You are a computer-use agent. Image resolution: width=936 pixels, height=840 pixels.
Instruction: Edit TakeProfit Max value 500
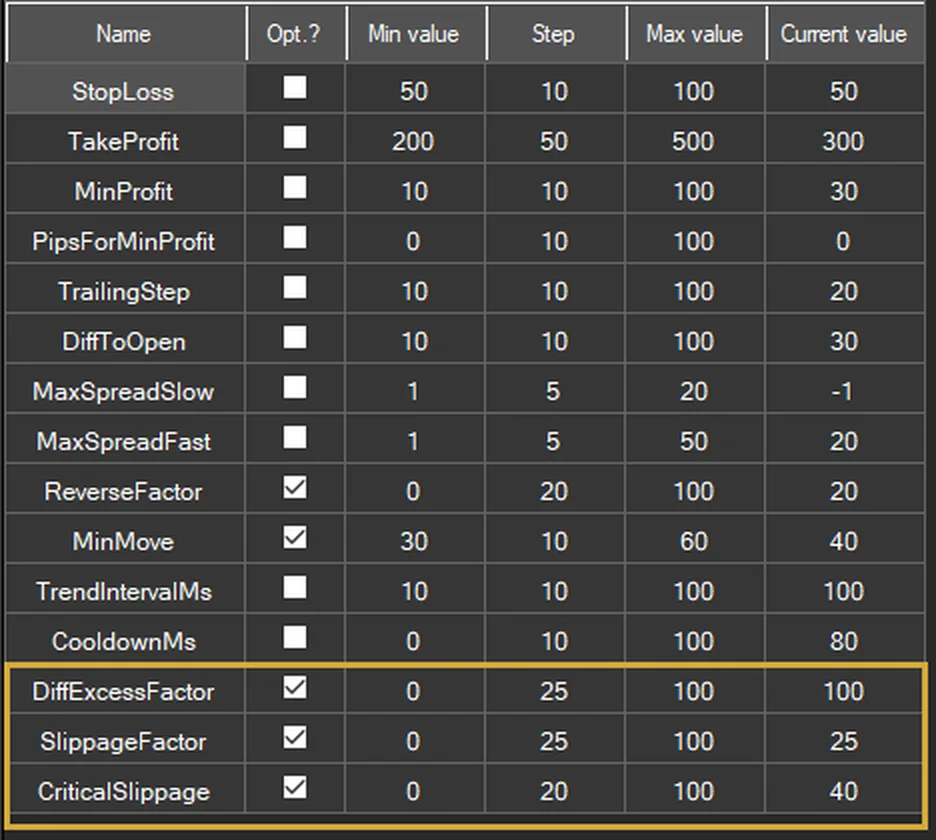695,139
